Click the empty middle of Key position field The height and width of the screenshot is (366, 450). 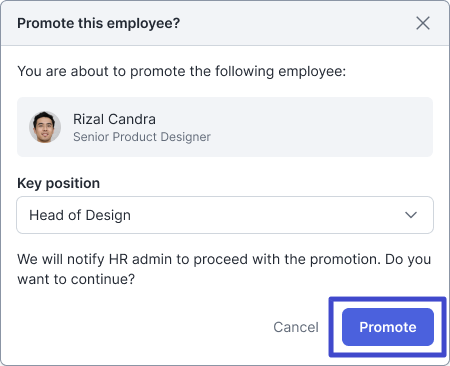tap(267, 215)
